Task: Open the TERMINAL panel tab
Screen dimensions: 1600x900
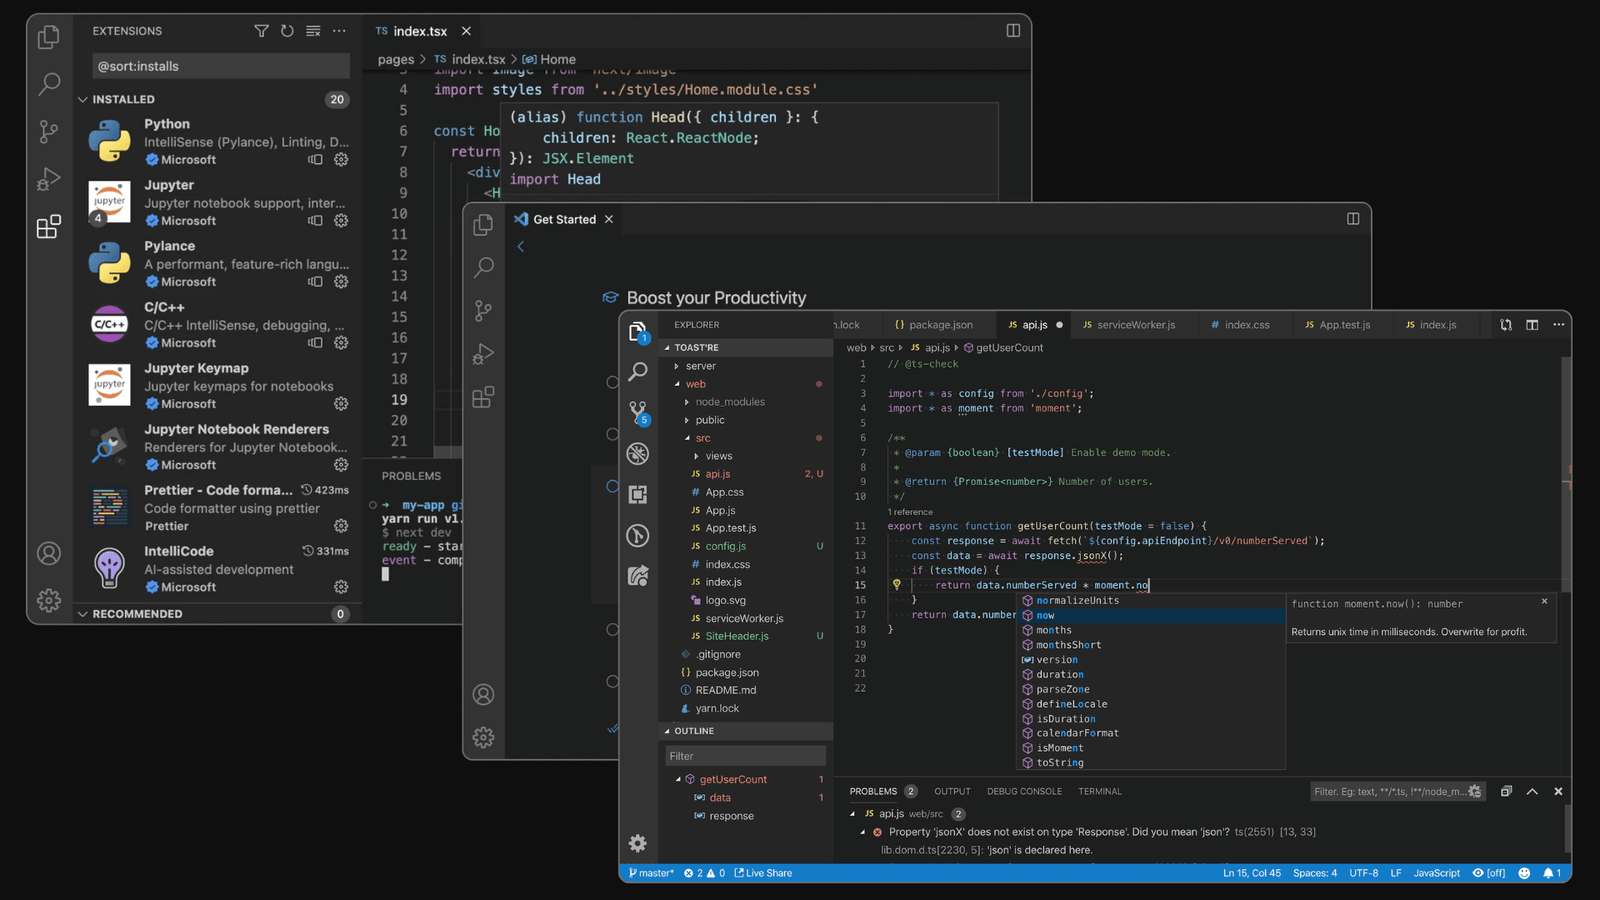Action: coord(1099,791)
